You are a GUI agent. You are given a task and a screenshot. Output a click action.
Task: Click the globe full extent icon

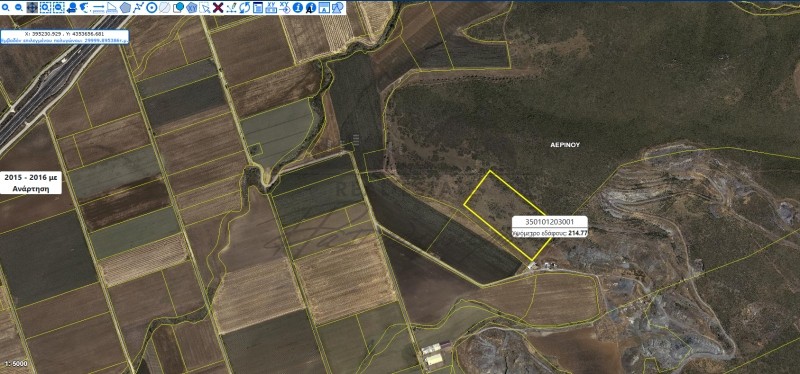pos(85,8)
